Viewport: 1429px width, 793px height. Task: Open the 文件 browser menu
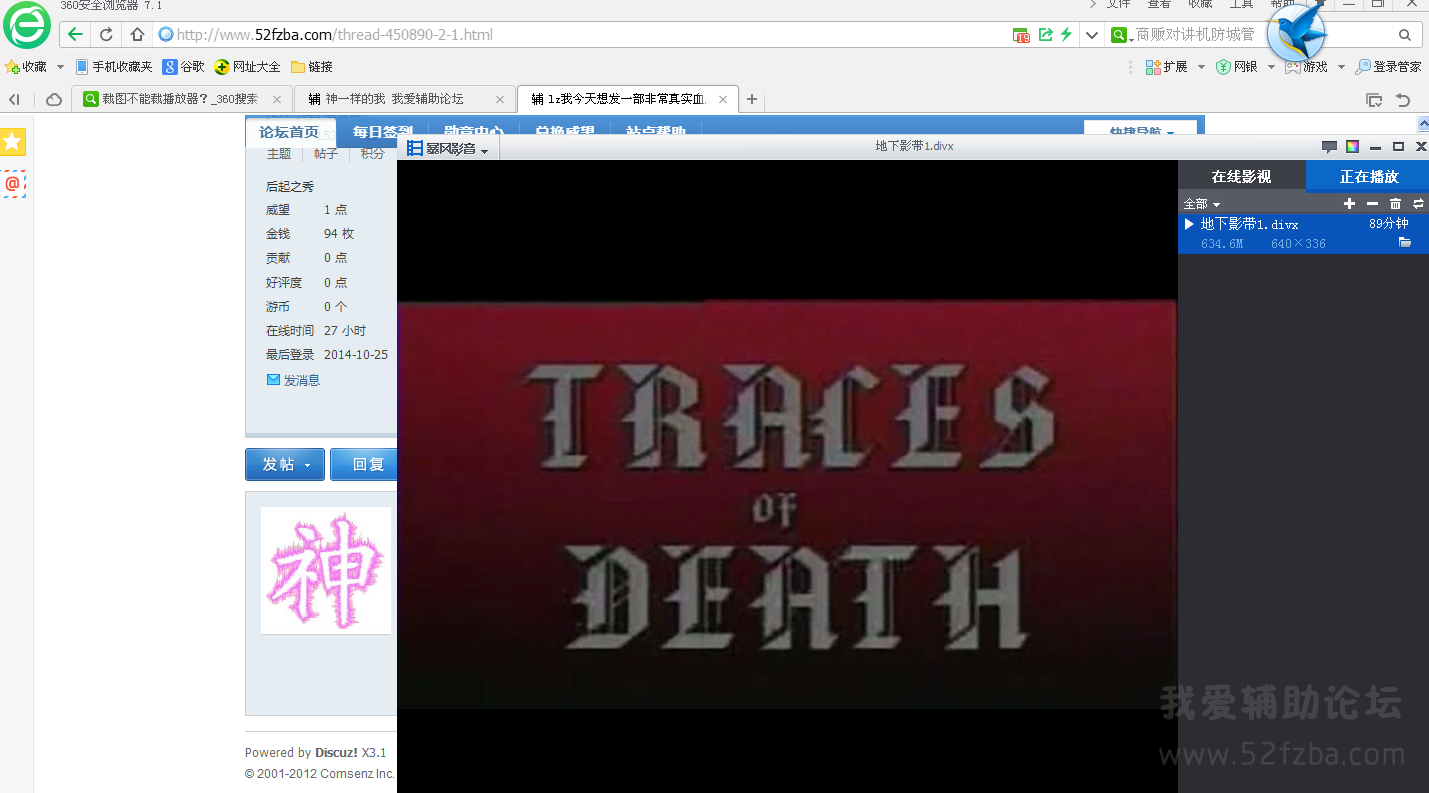pyautogui.click(x=1118, y=4)
